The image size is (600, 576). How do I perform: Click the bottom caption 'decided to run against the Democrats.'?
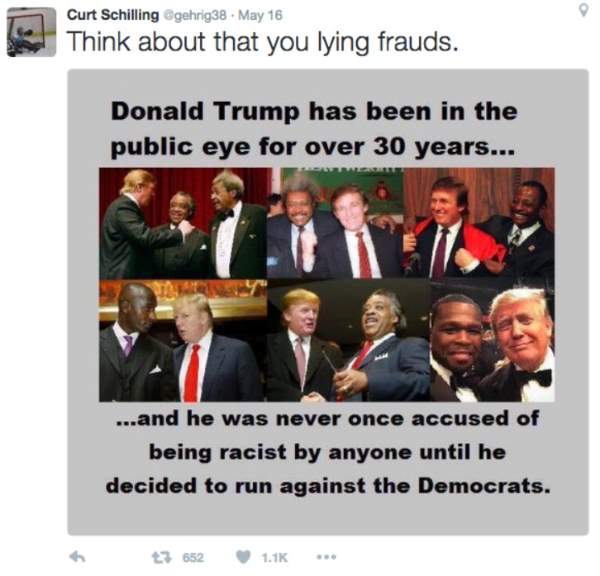click(x=328, y=486)
